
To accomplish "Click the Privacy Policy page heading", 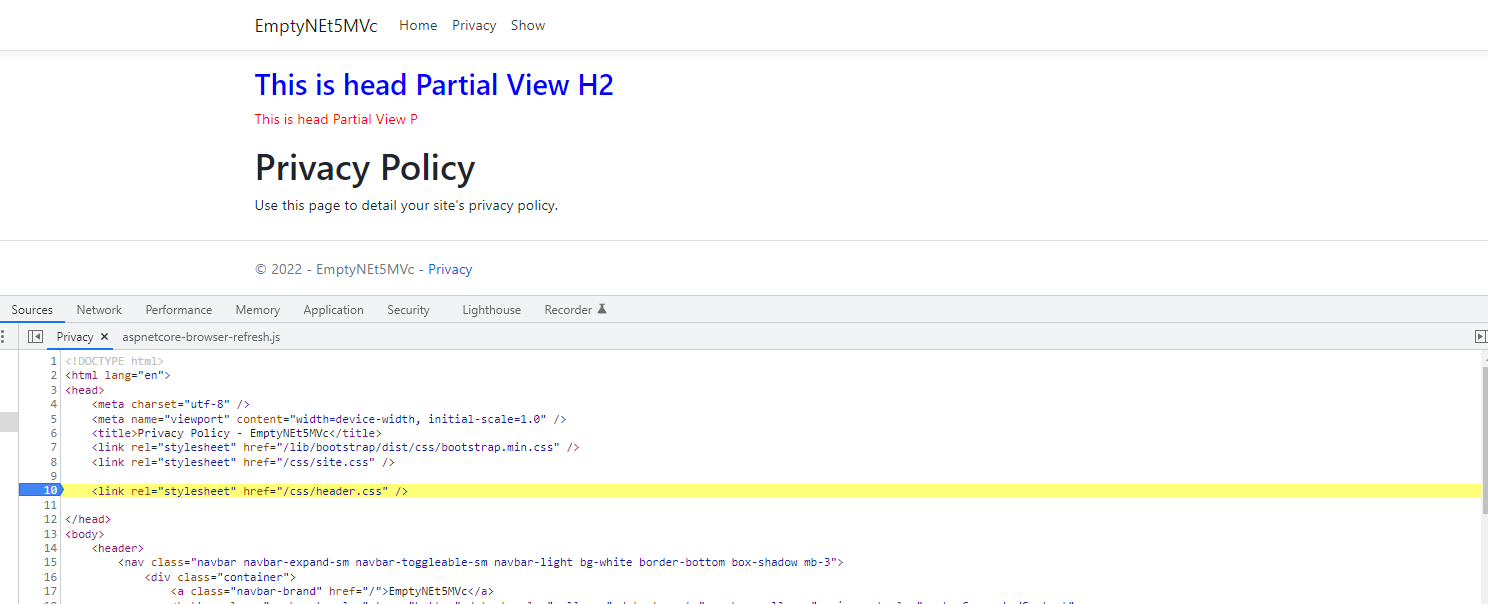I will pos(365,168).
